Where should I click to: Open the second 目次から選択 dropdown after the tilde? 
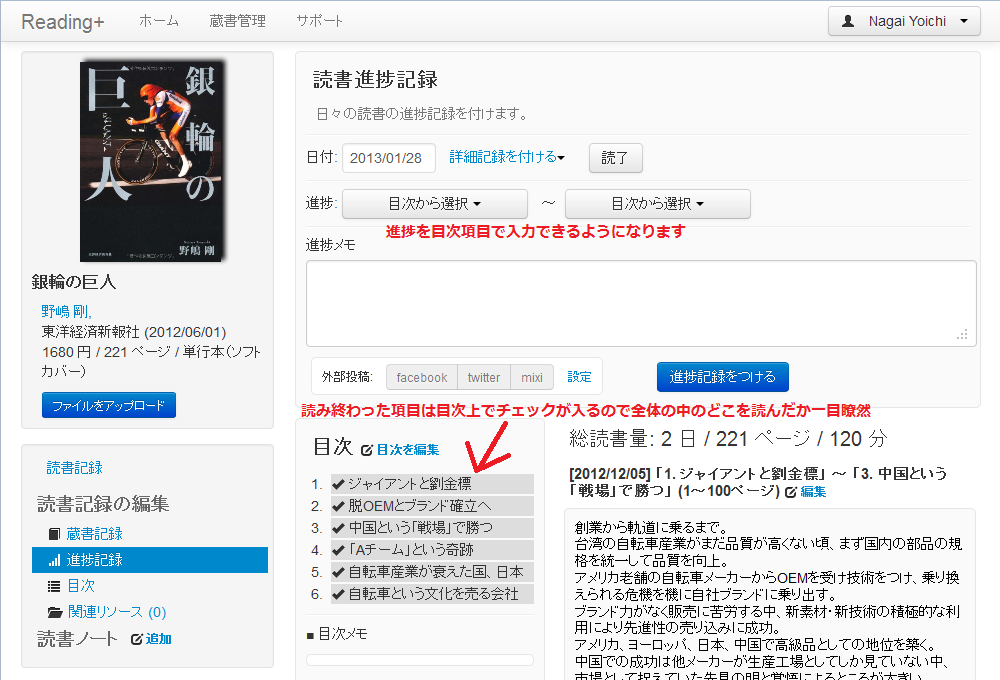pos(658,203)
